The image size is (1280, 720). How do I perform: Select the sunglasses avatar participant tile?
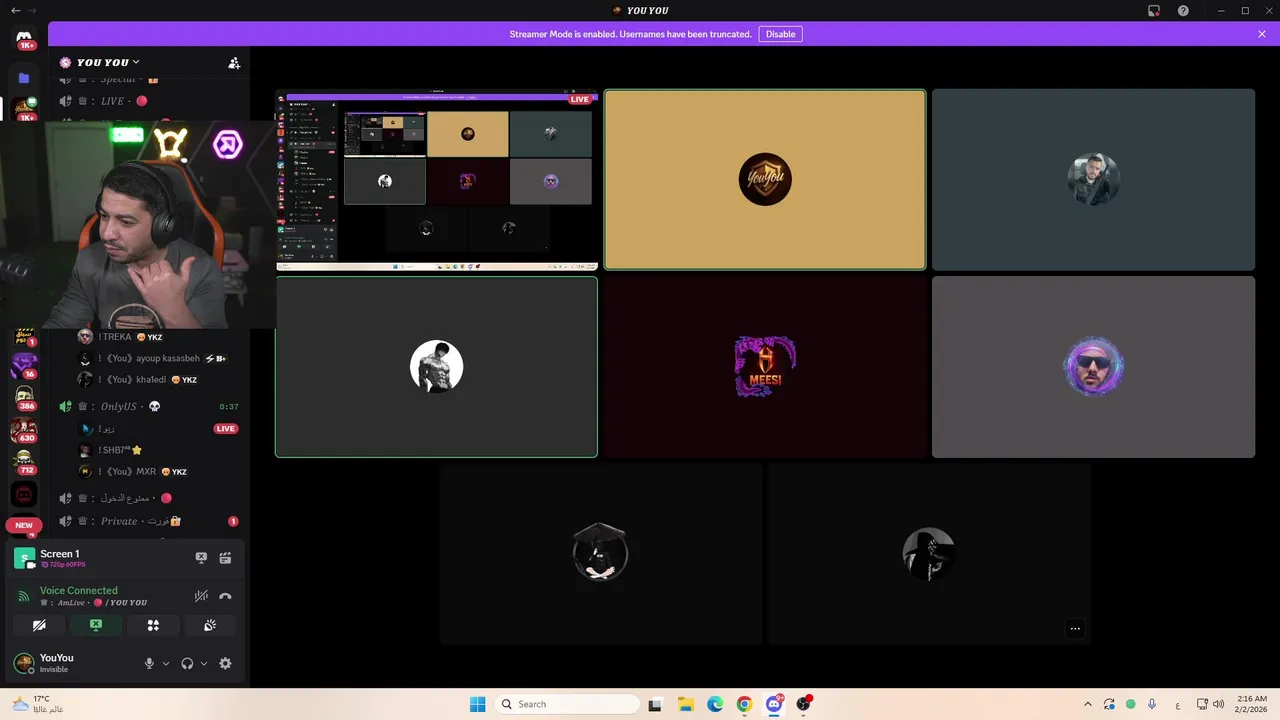[x=1093, y=367]
